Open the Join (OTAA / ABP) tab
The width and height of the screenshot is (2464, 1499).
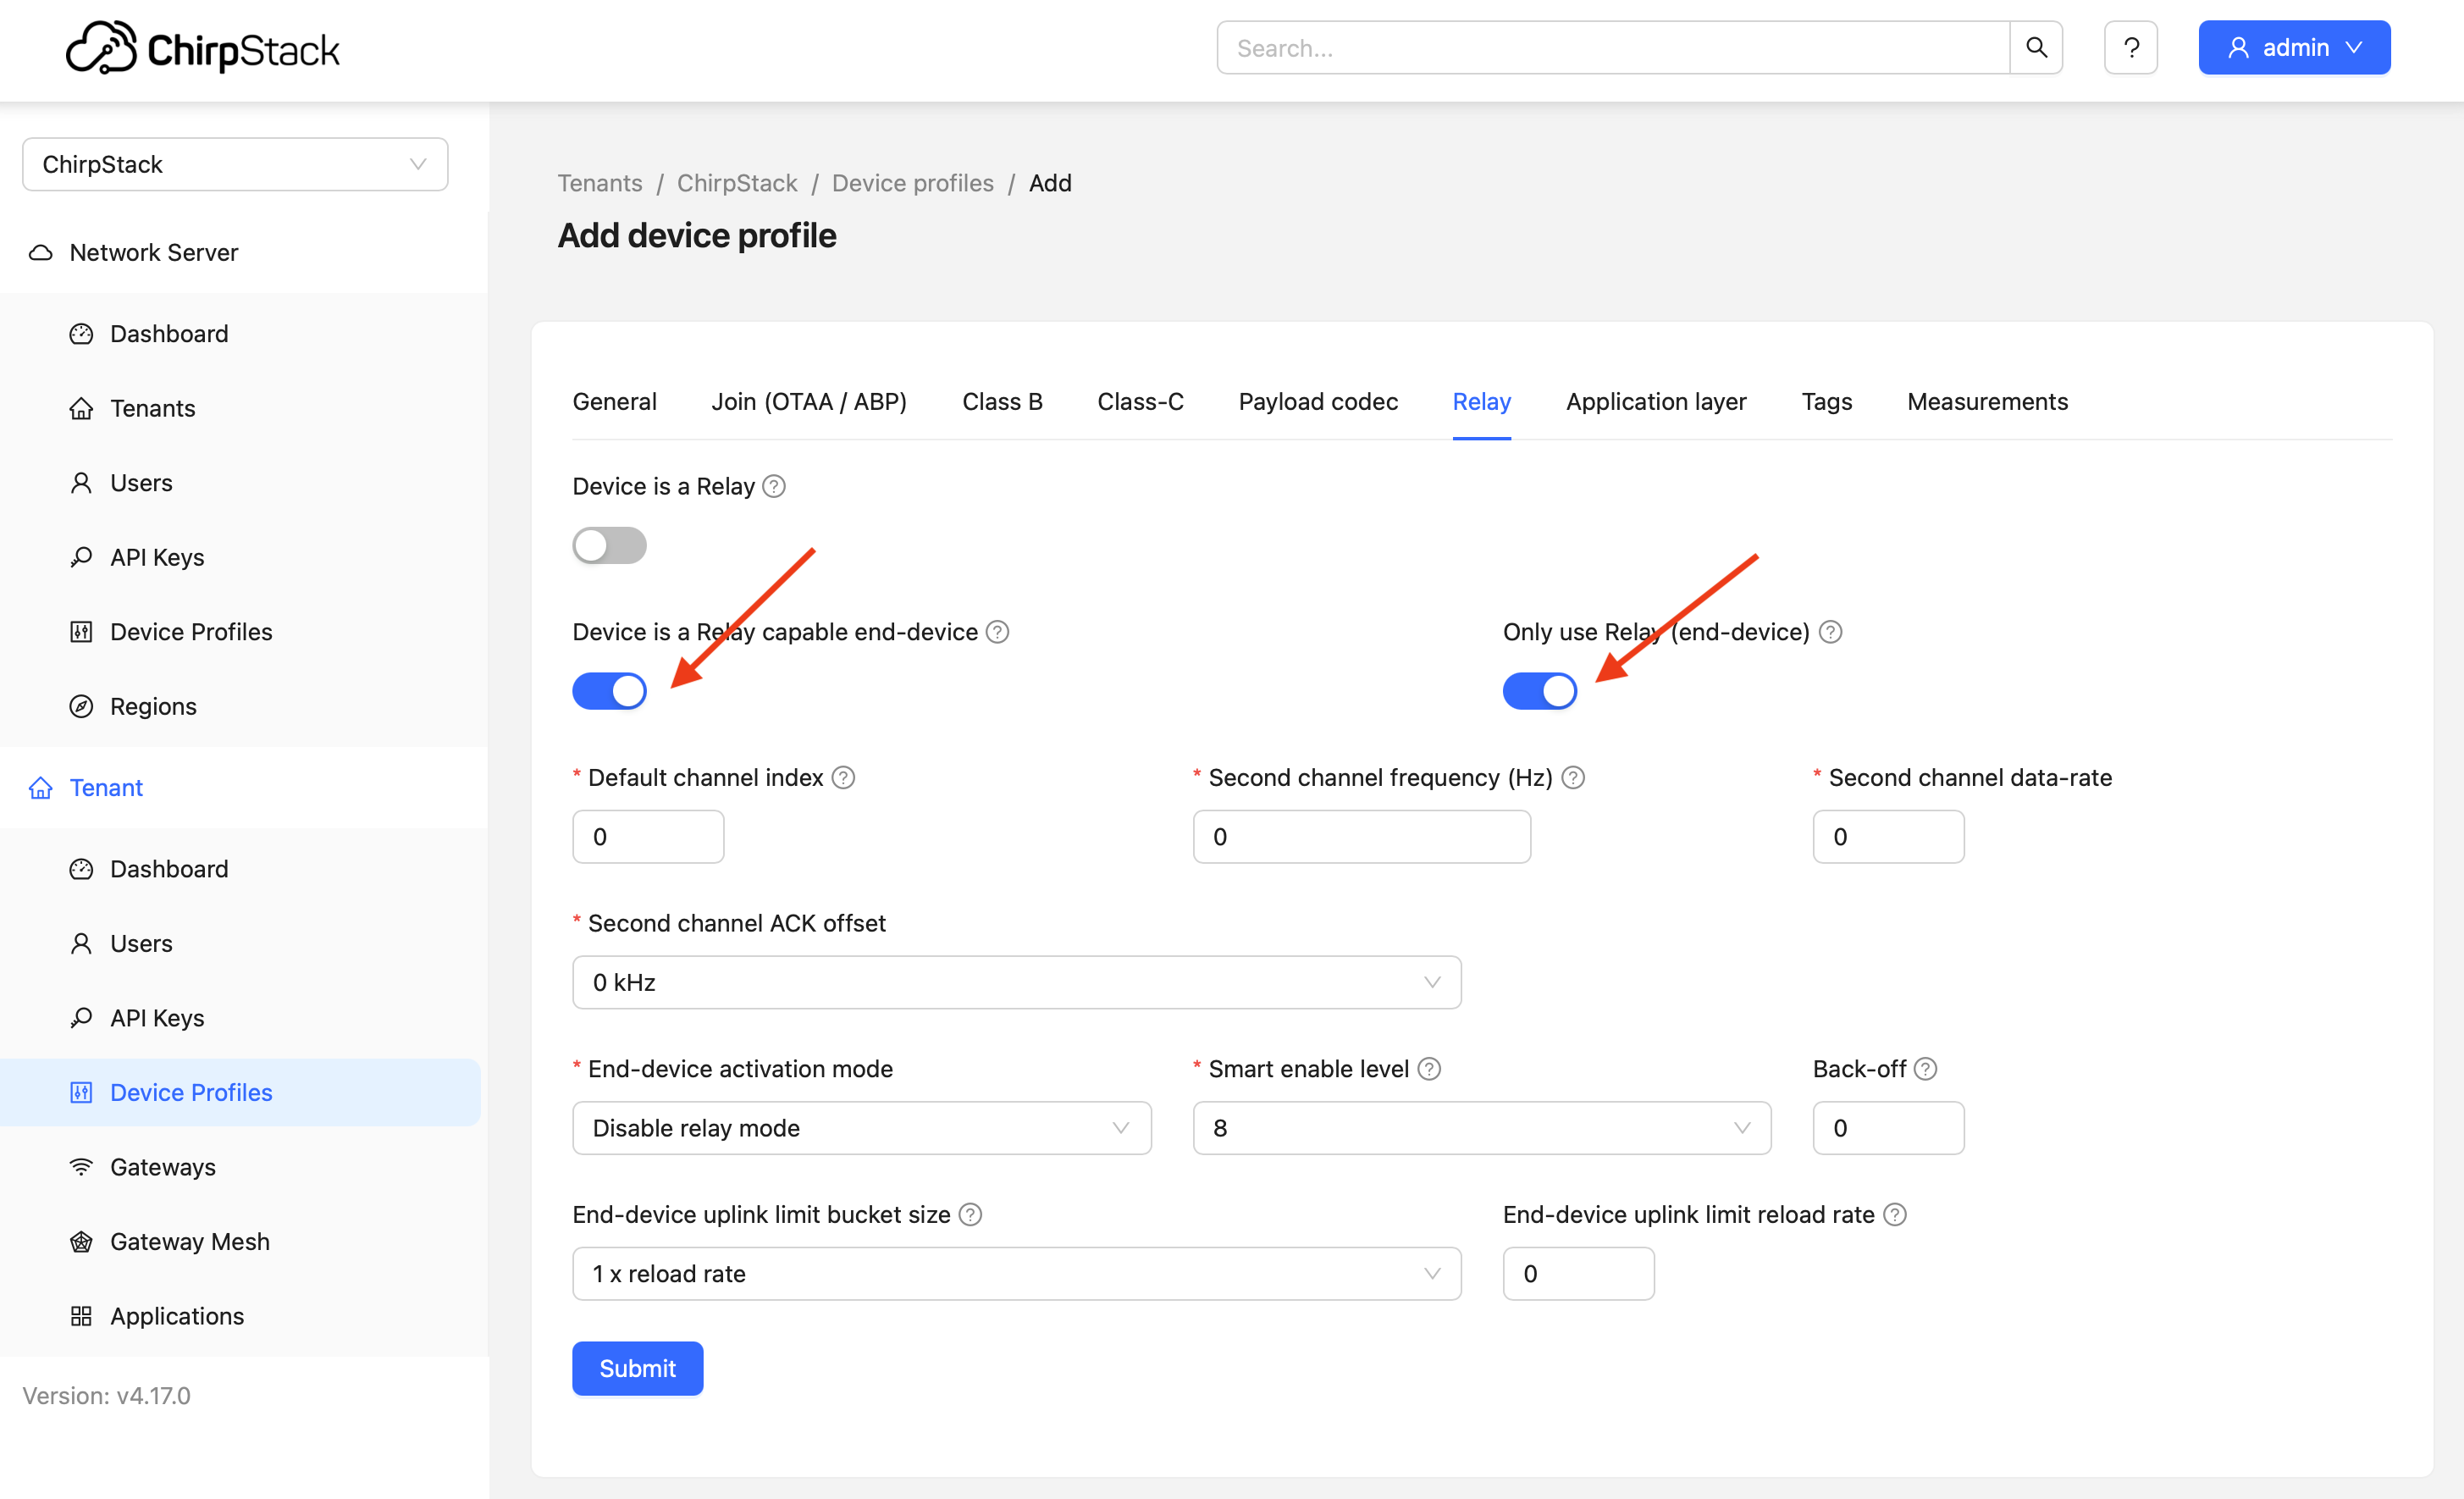click(808, 402)
